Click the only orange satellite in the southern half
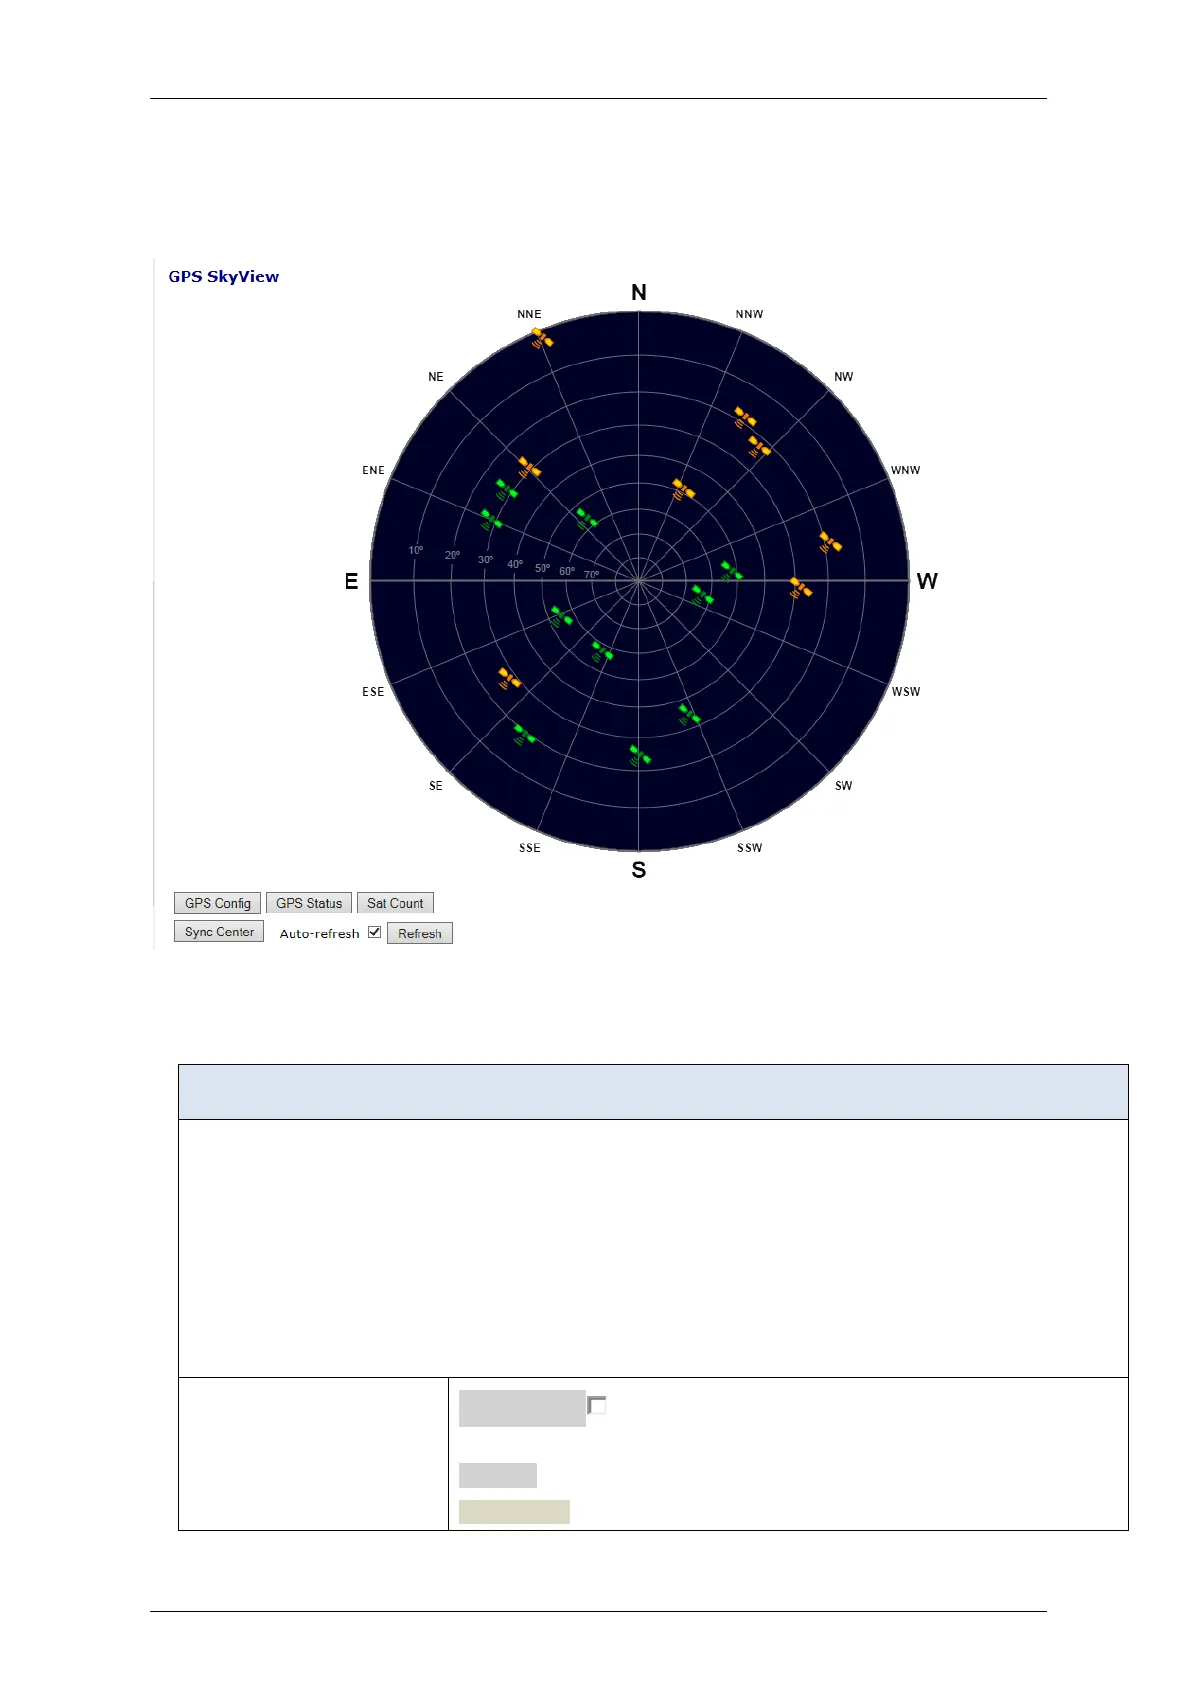The height and width of the screenshot is (1684, 1191). tap(510, 679)
